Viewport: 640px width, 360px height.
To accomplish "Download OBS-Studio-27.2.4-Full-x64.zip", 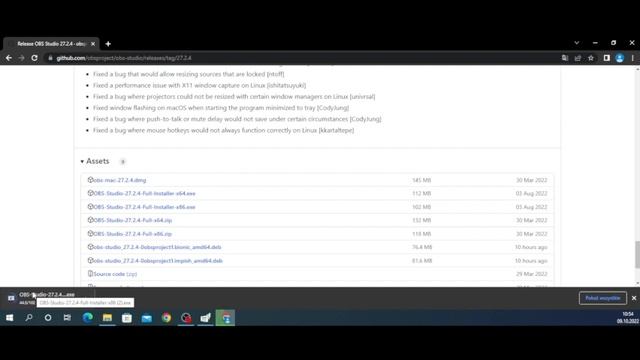I will (x=133, y=220).
